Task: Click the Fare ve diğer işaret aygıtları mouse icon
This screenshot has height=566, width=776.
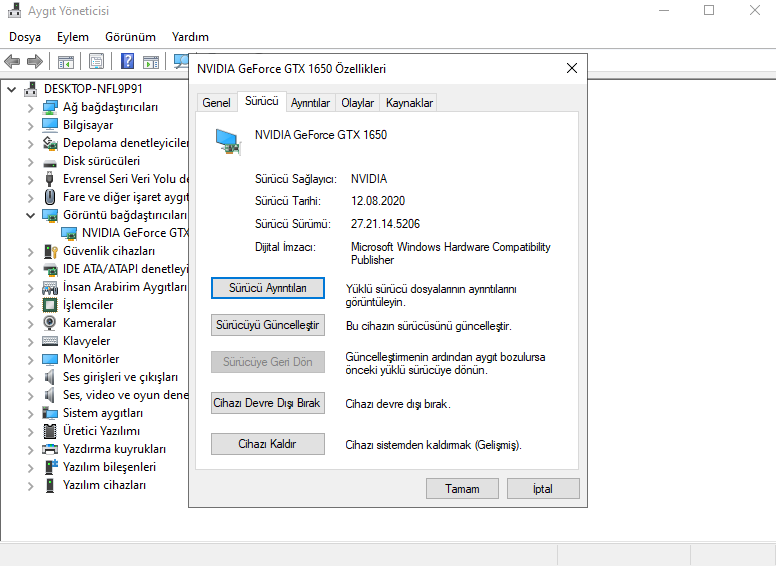Action: [49, 197]
